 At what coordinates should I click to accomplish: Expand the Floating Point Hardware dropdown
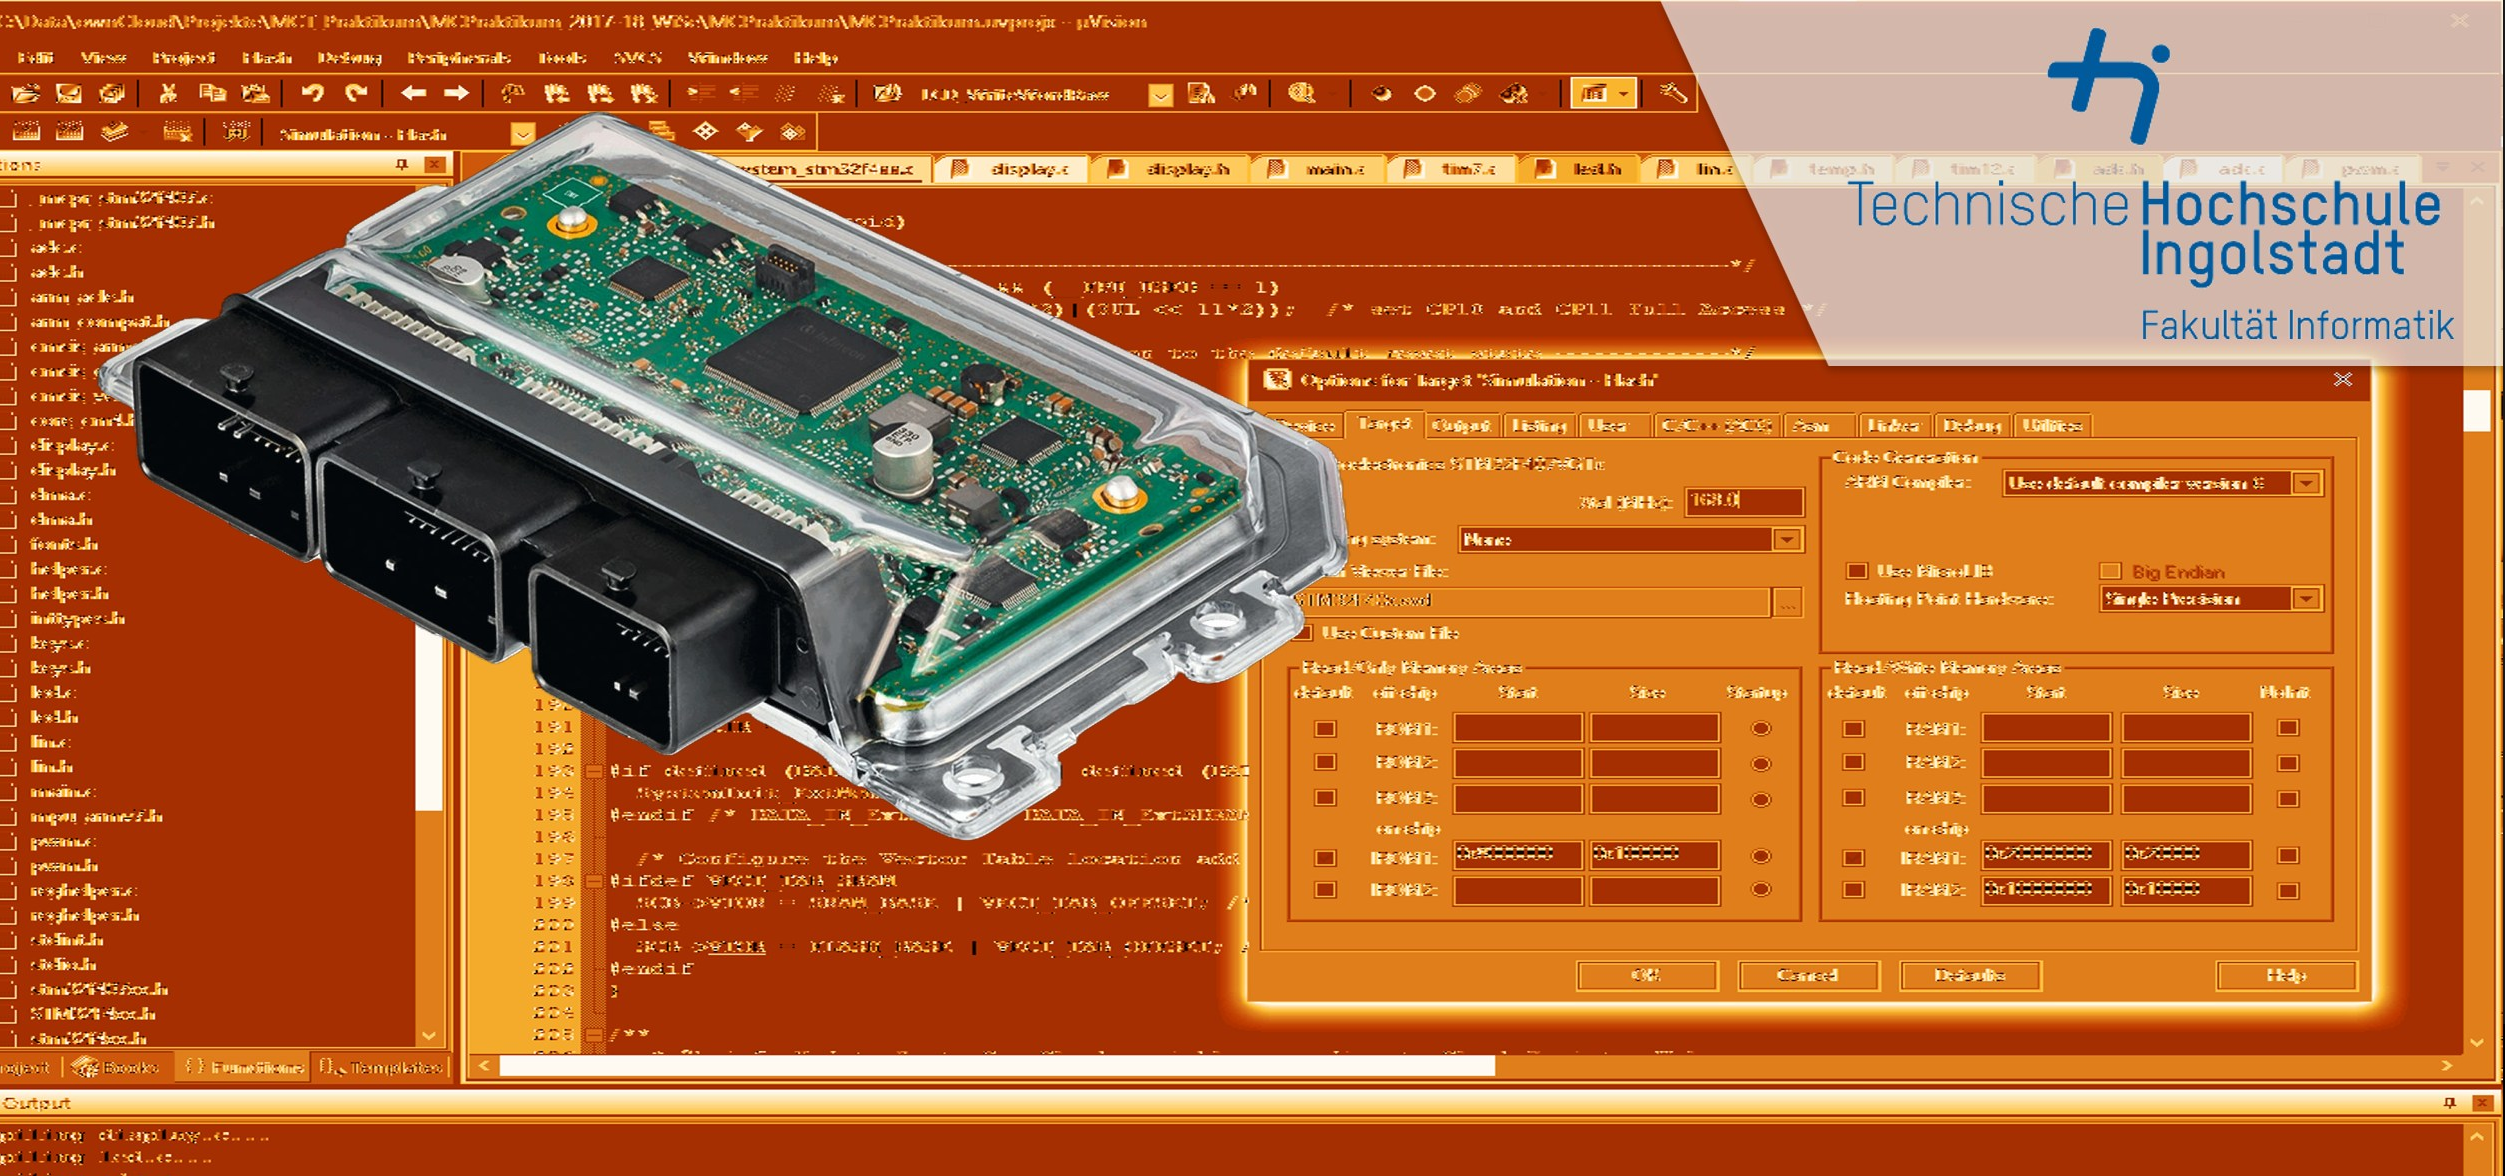[x=2307, y=599]
